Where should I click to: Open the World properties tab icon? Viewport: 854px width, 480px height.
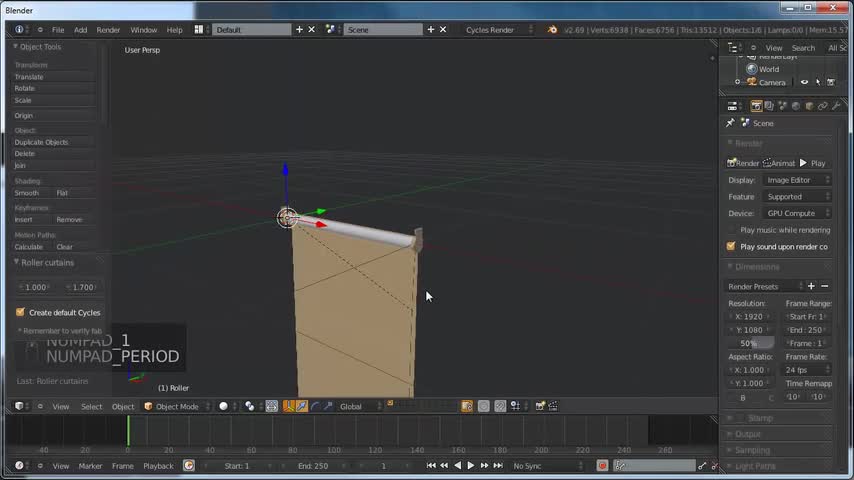(796, 106)
